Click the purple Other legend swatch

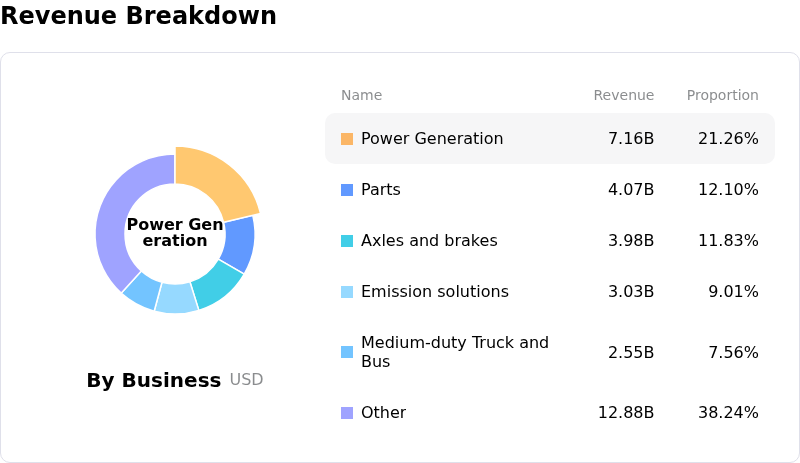[x=347, y=413]
